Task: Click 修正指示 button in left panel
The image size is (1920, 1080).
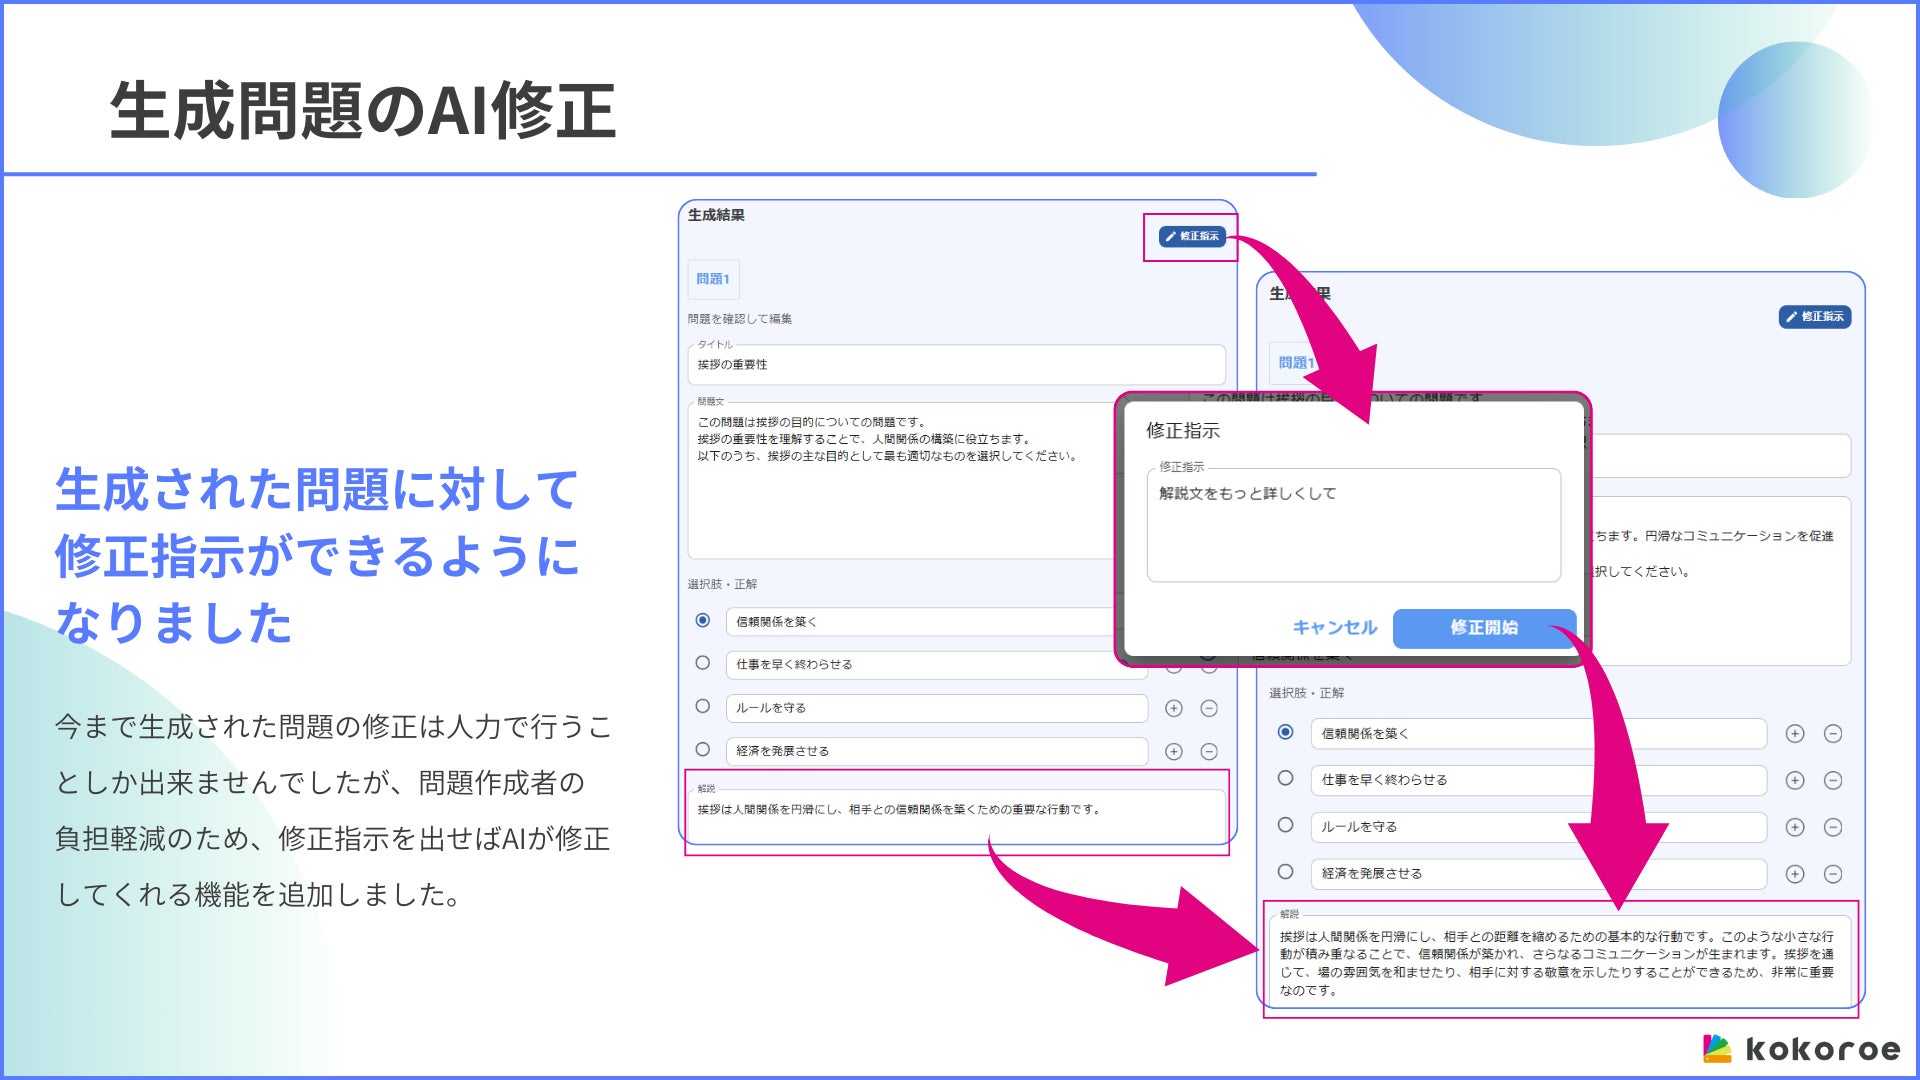Action: pos(1192,236)
